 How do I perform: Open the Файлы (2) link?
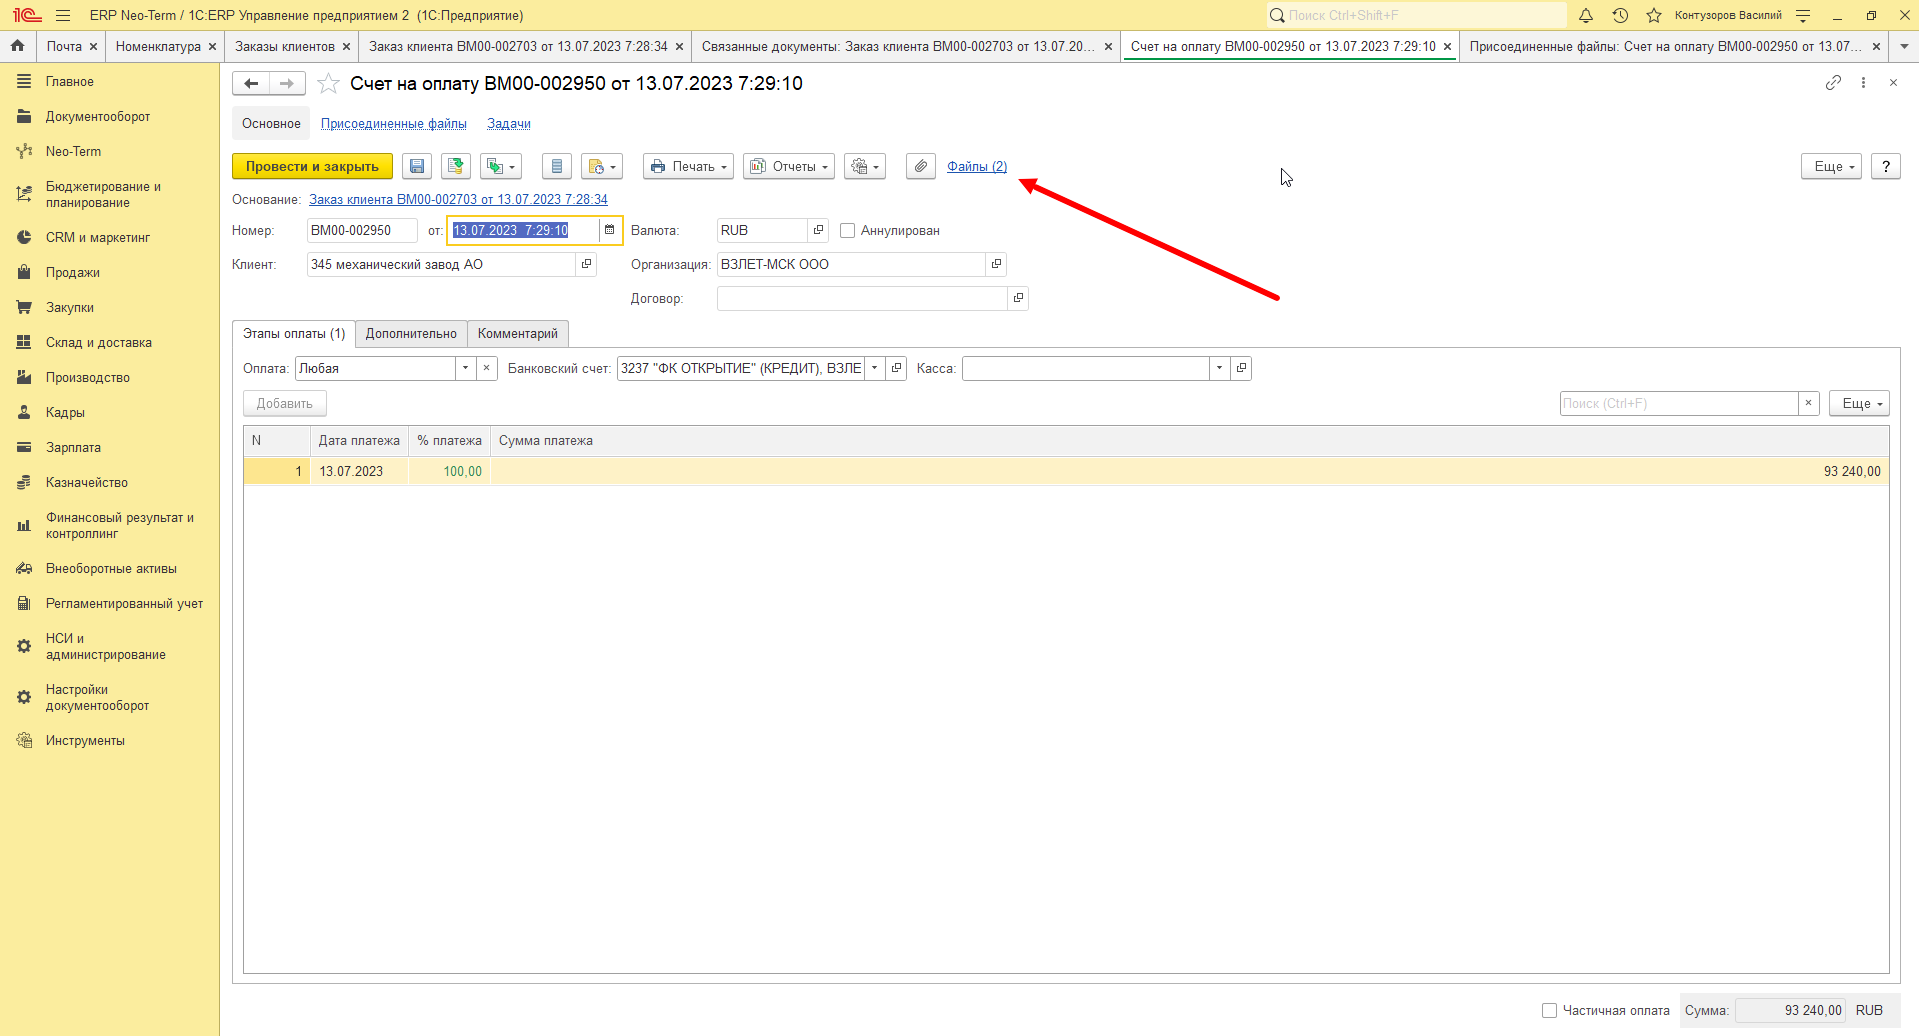tap(977, 166)
